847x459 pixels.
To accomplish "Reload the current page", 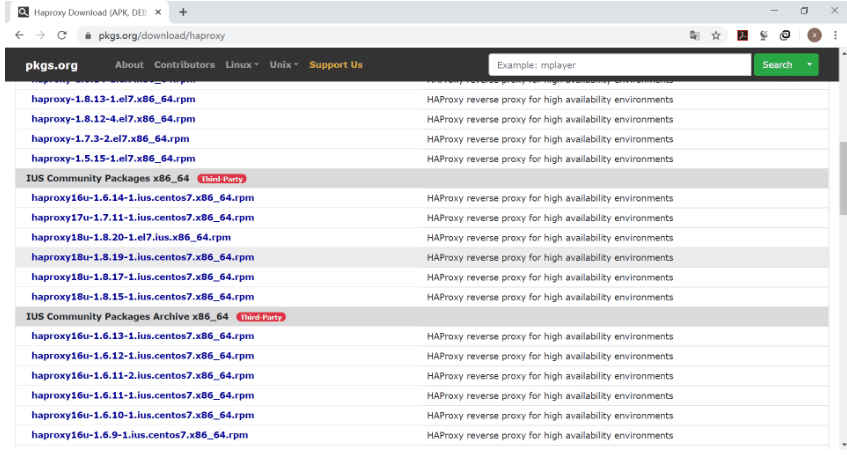I will tap(62, 35).
